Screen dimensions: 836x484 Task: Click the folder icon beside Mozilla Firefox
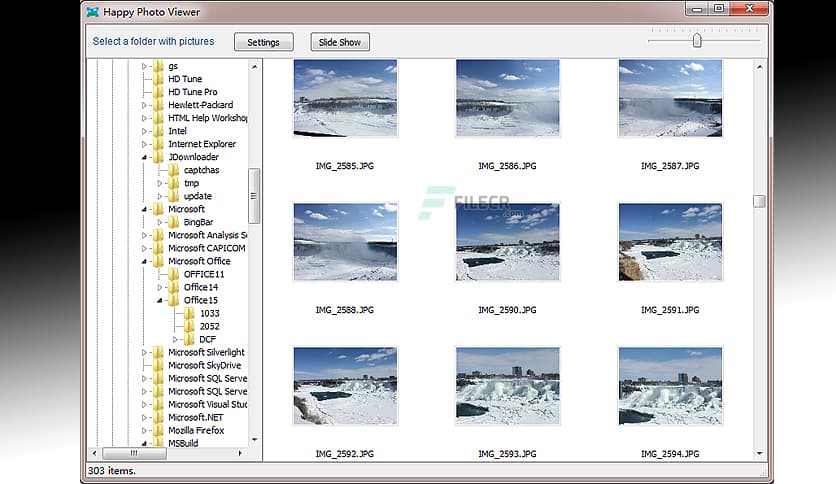pyautogui.click(x=158, y=430)
